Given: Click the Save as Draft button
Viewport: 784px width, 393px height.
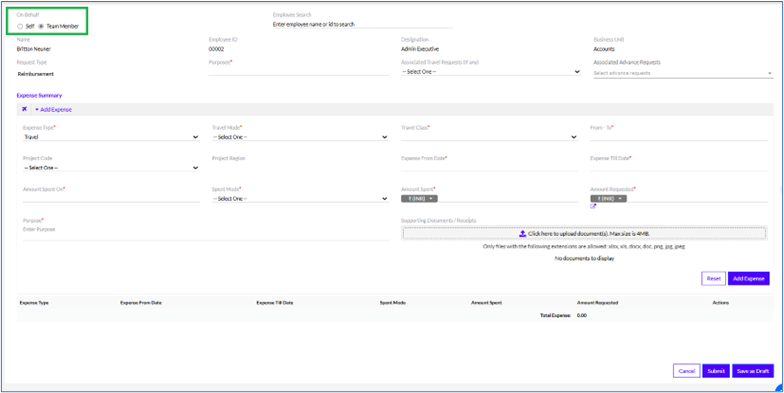Looking at the screenshot, I should click(753, 371).
